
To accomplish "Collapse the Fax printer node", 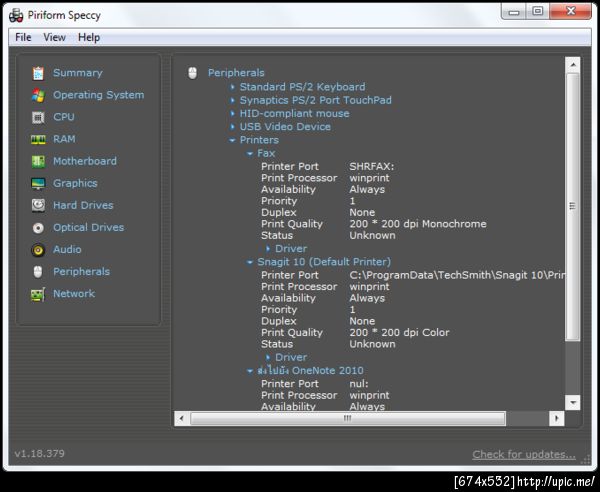I will (x=249, y=154).
